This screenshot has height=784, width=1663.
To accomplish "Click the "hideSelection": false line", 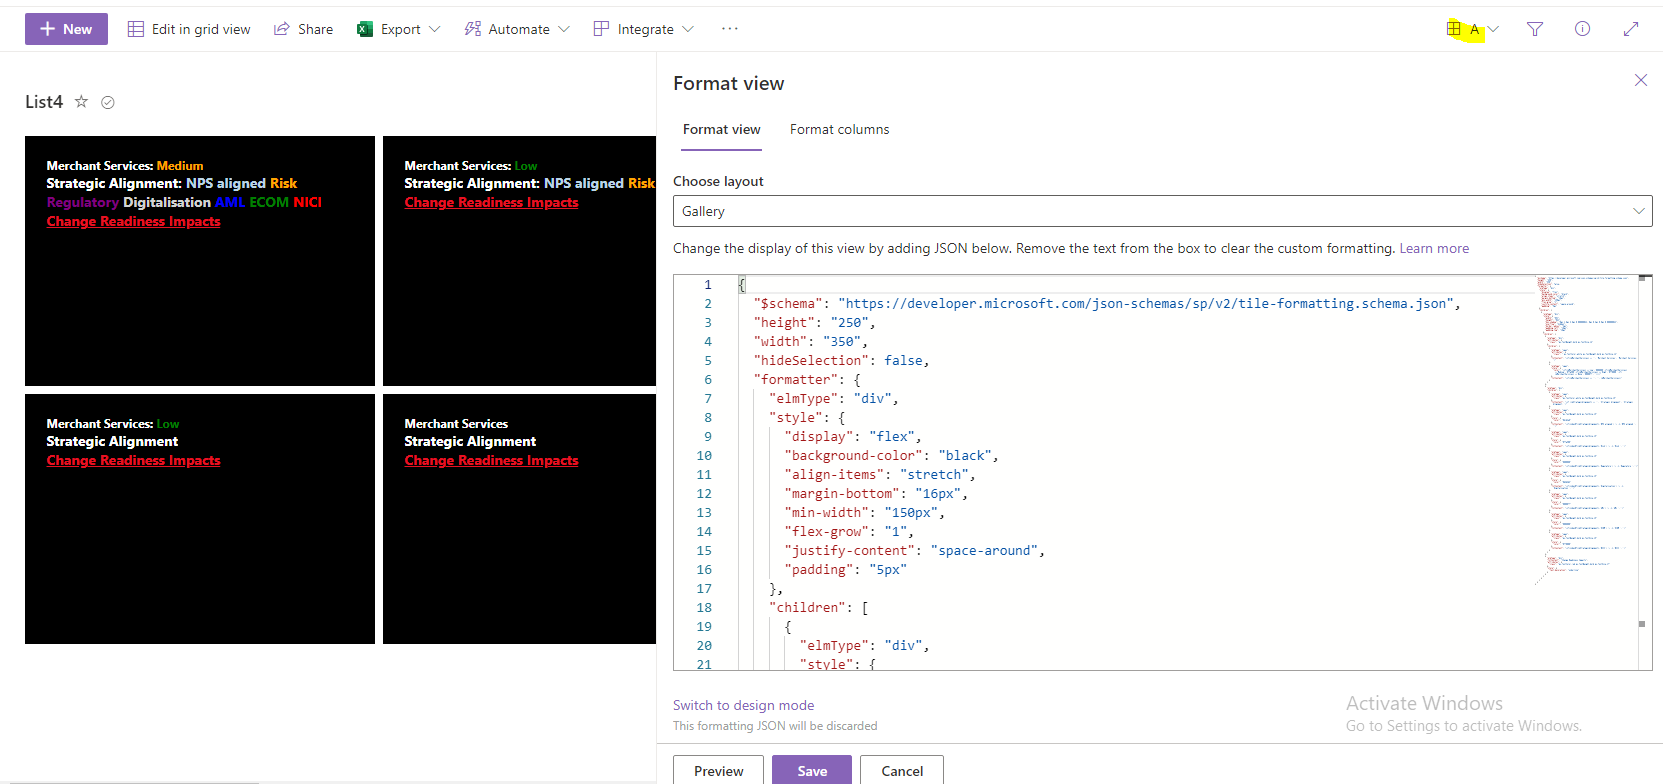I will [841, 360].
